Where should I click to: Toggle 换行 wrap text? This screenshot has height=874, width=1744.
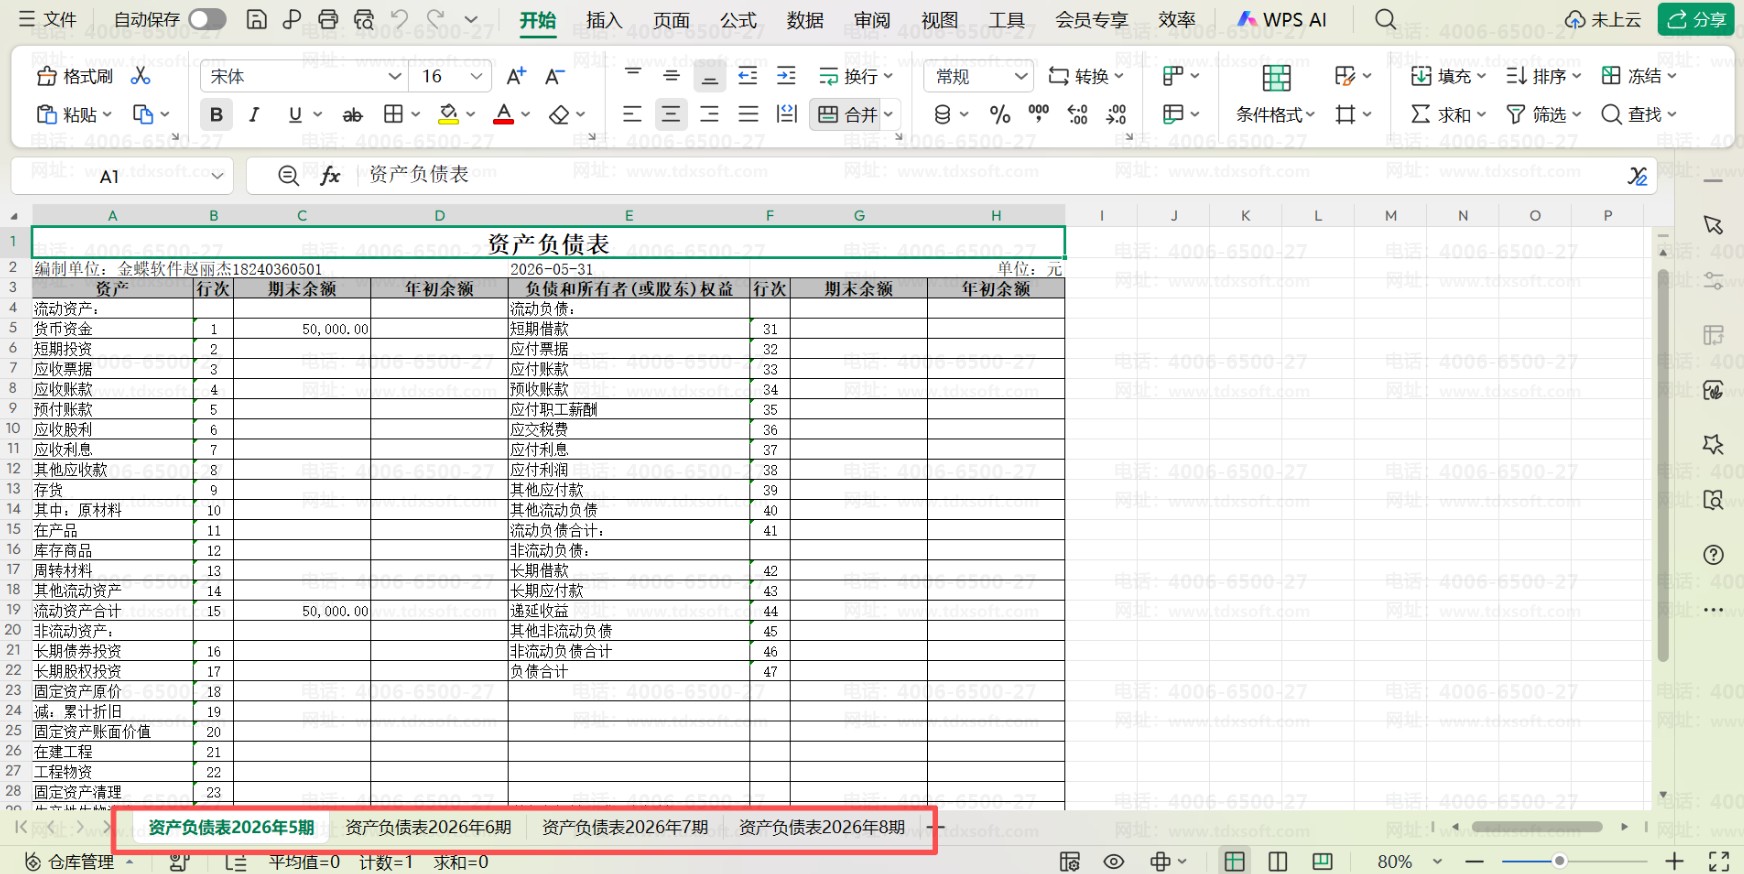click(x=855, y=76)
